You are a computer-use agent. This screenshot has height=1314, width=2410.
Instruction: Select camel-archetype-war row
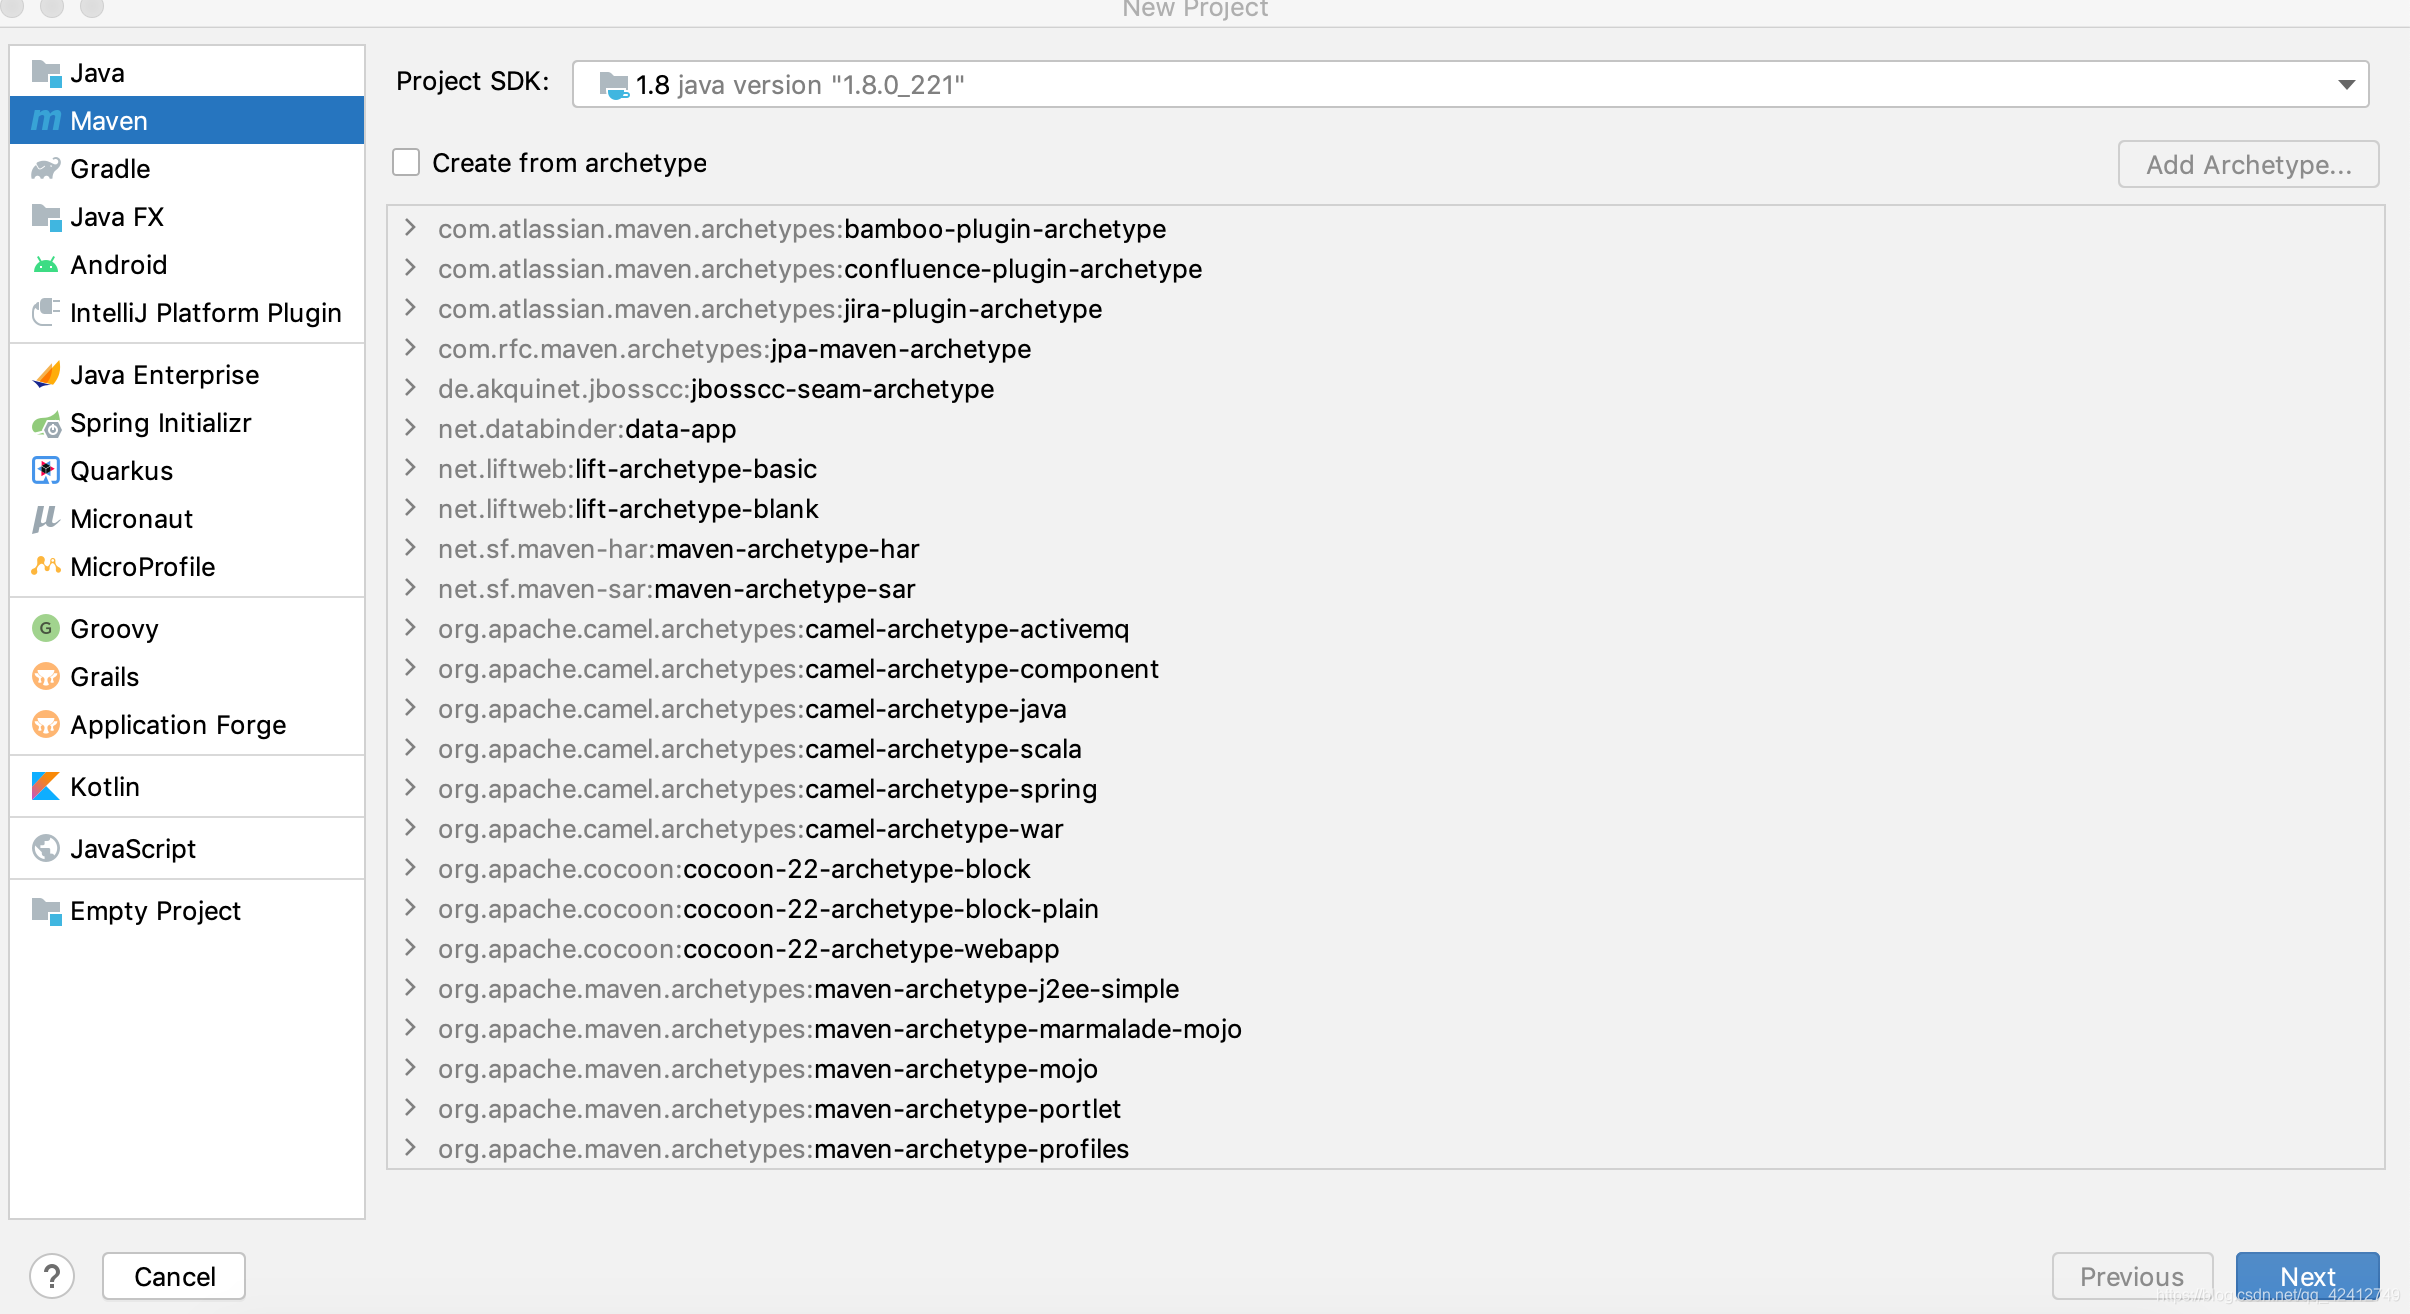1385,829
